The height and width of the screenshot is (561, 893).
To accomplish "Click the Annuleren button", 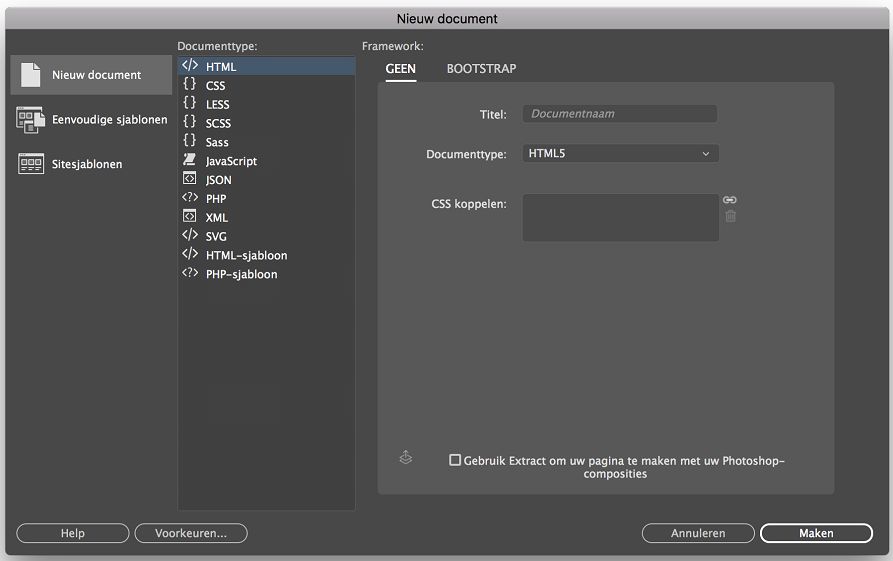I will [698, 533].
